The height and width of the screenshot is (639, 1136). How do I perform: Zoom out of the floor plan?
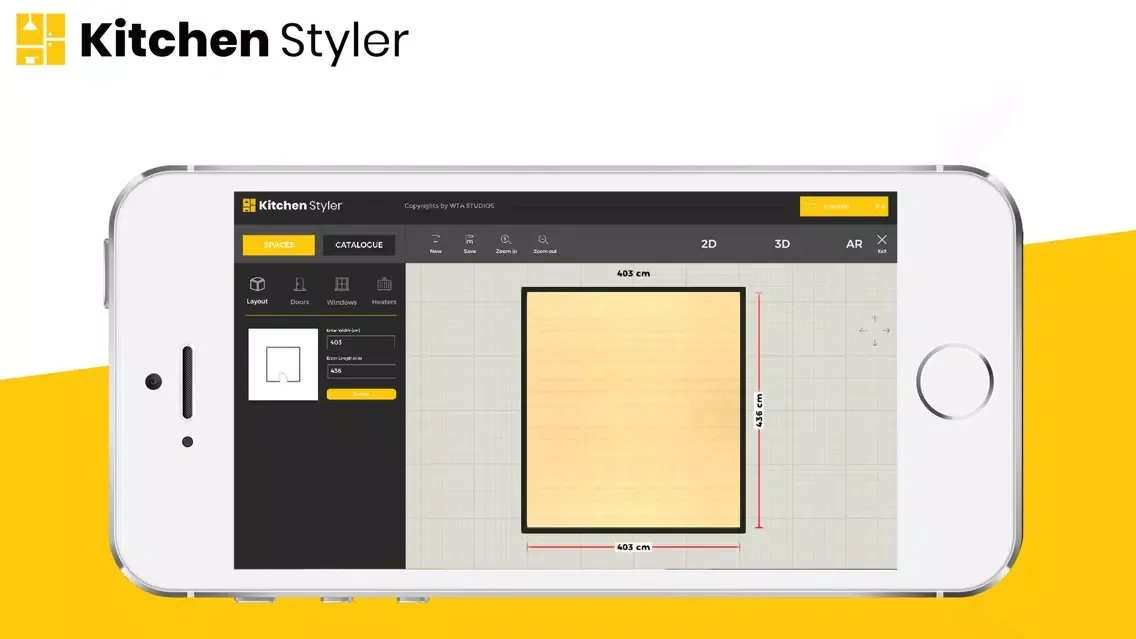pyautogui.click(x=545, y=243)
